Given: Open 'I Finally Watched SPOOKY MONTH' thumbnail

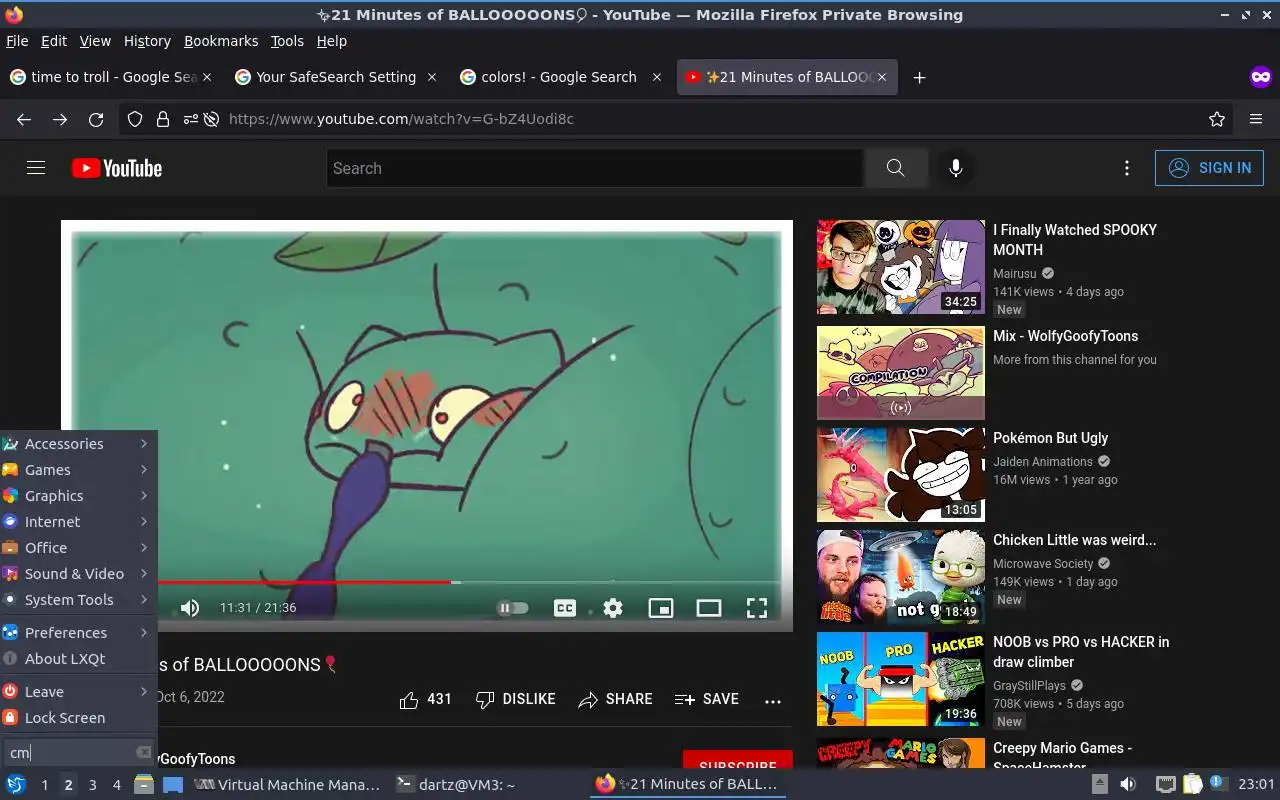Looking at the screenshot, I should [x=901, y=267].
